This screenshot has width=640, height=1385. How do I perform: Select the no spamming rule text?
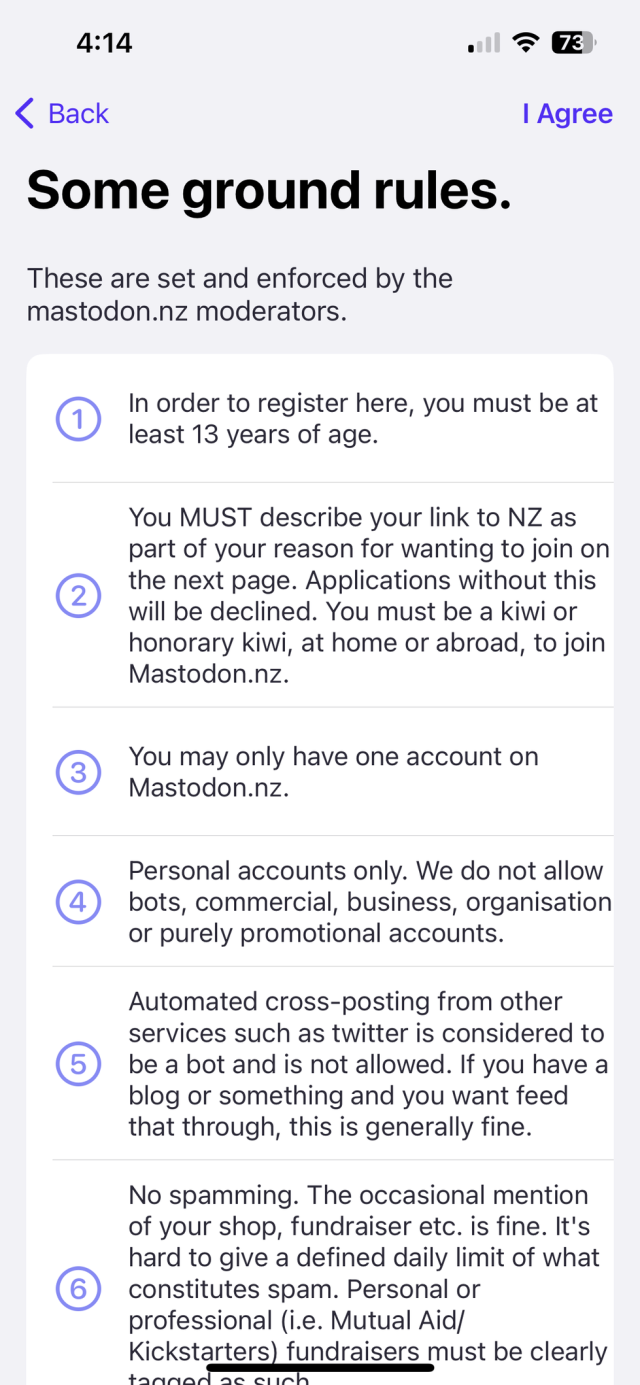366,1272
